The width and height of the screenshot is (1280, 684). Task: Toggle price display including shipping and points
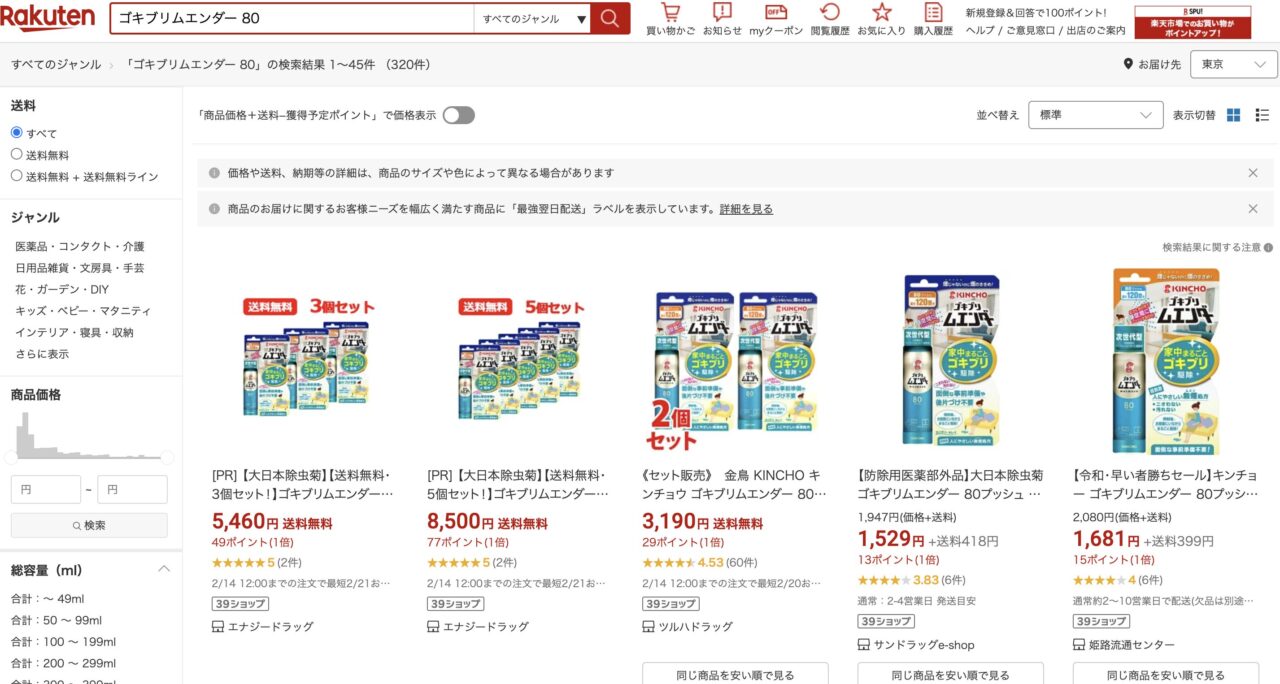459,115
